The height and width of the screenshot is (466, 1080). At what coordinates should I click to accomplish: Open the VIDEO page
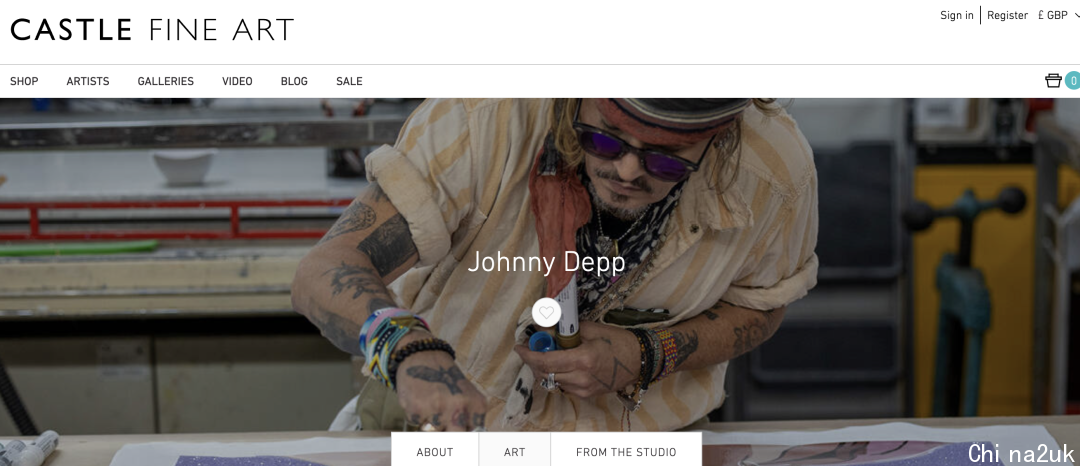pyautogui.click(x=237, y=81)
